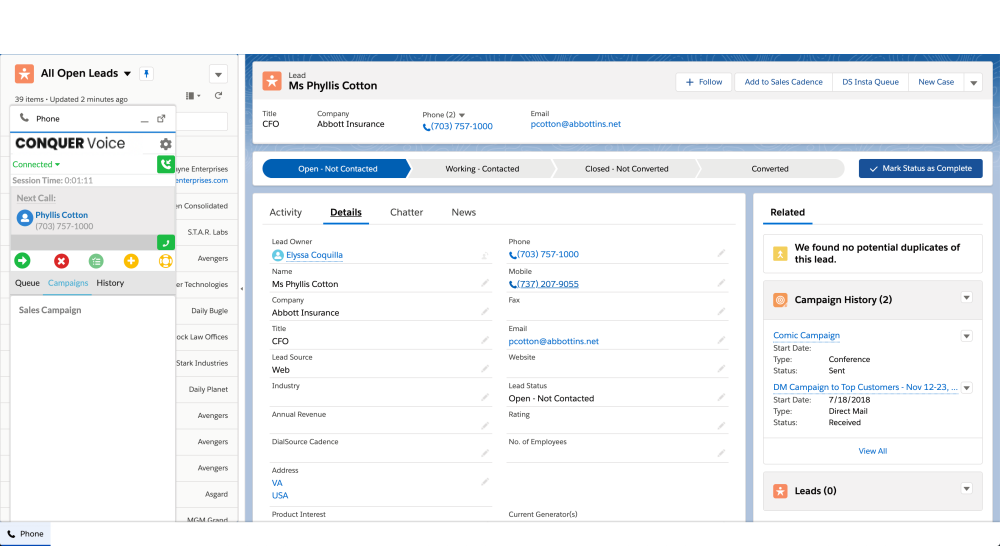Screen dimensions: 1000x546
Task: Minimize the Phone utility panel
Action: pyautogui.click(x=145, y=119)
